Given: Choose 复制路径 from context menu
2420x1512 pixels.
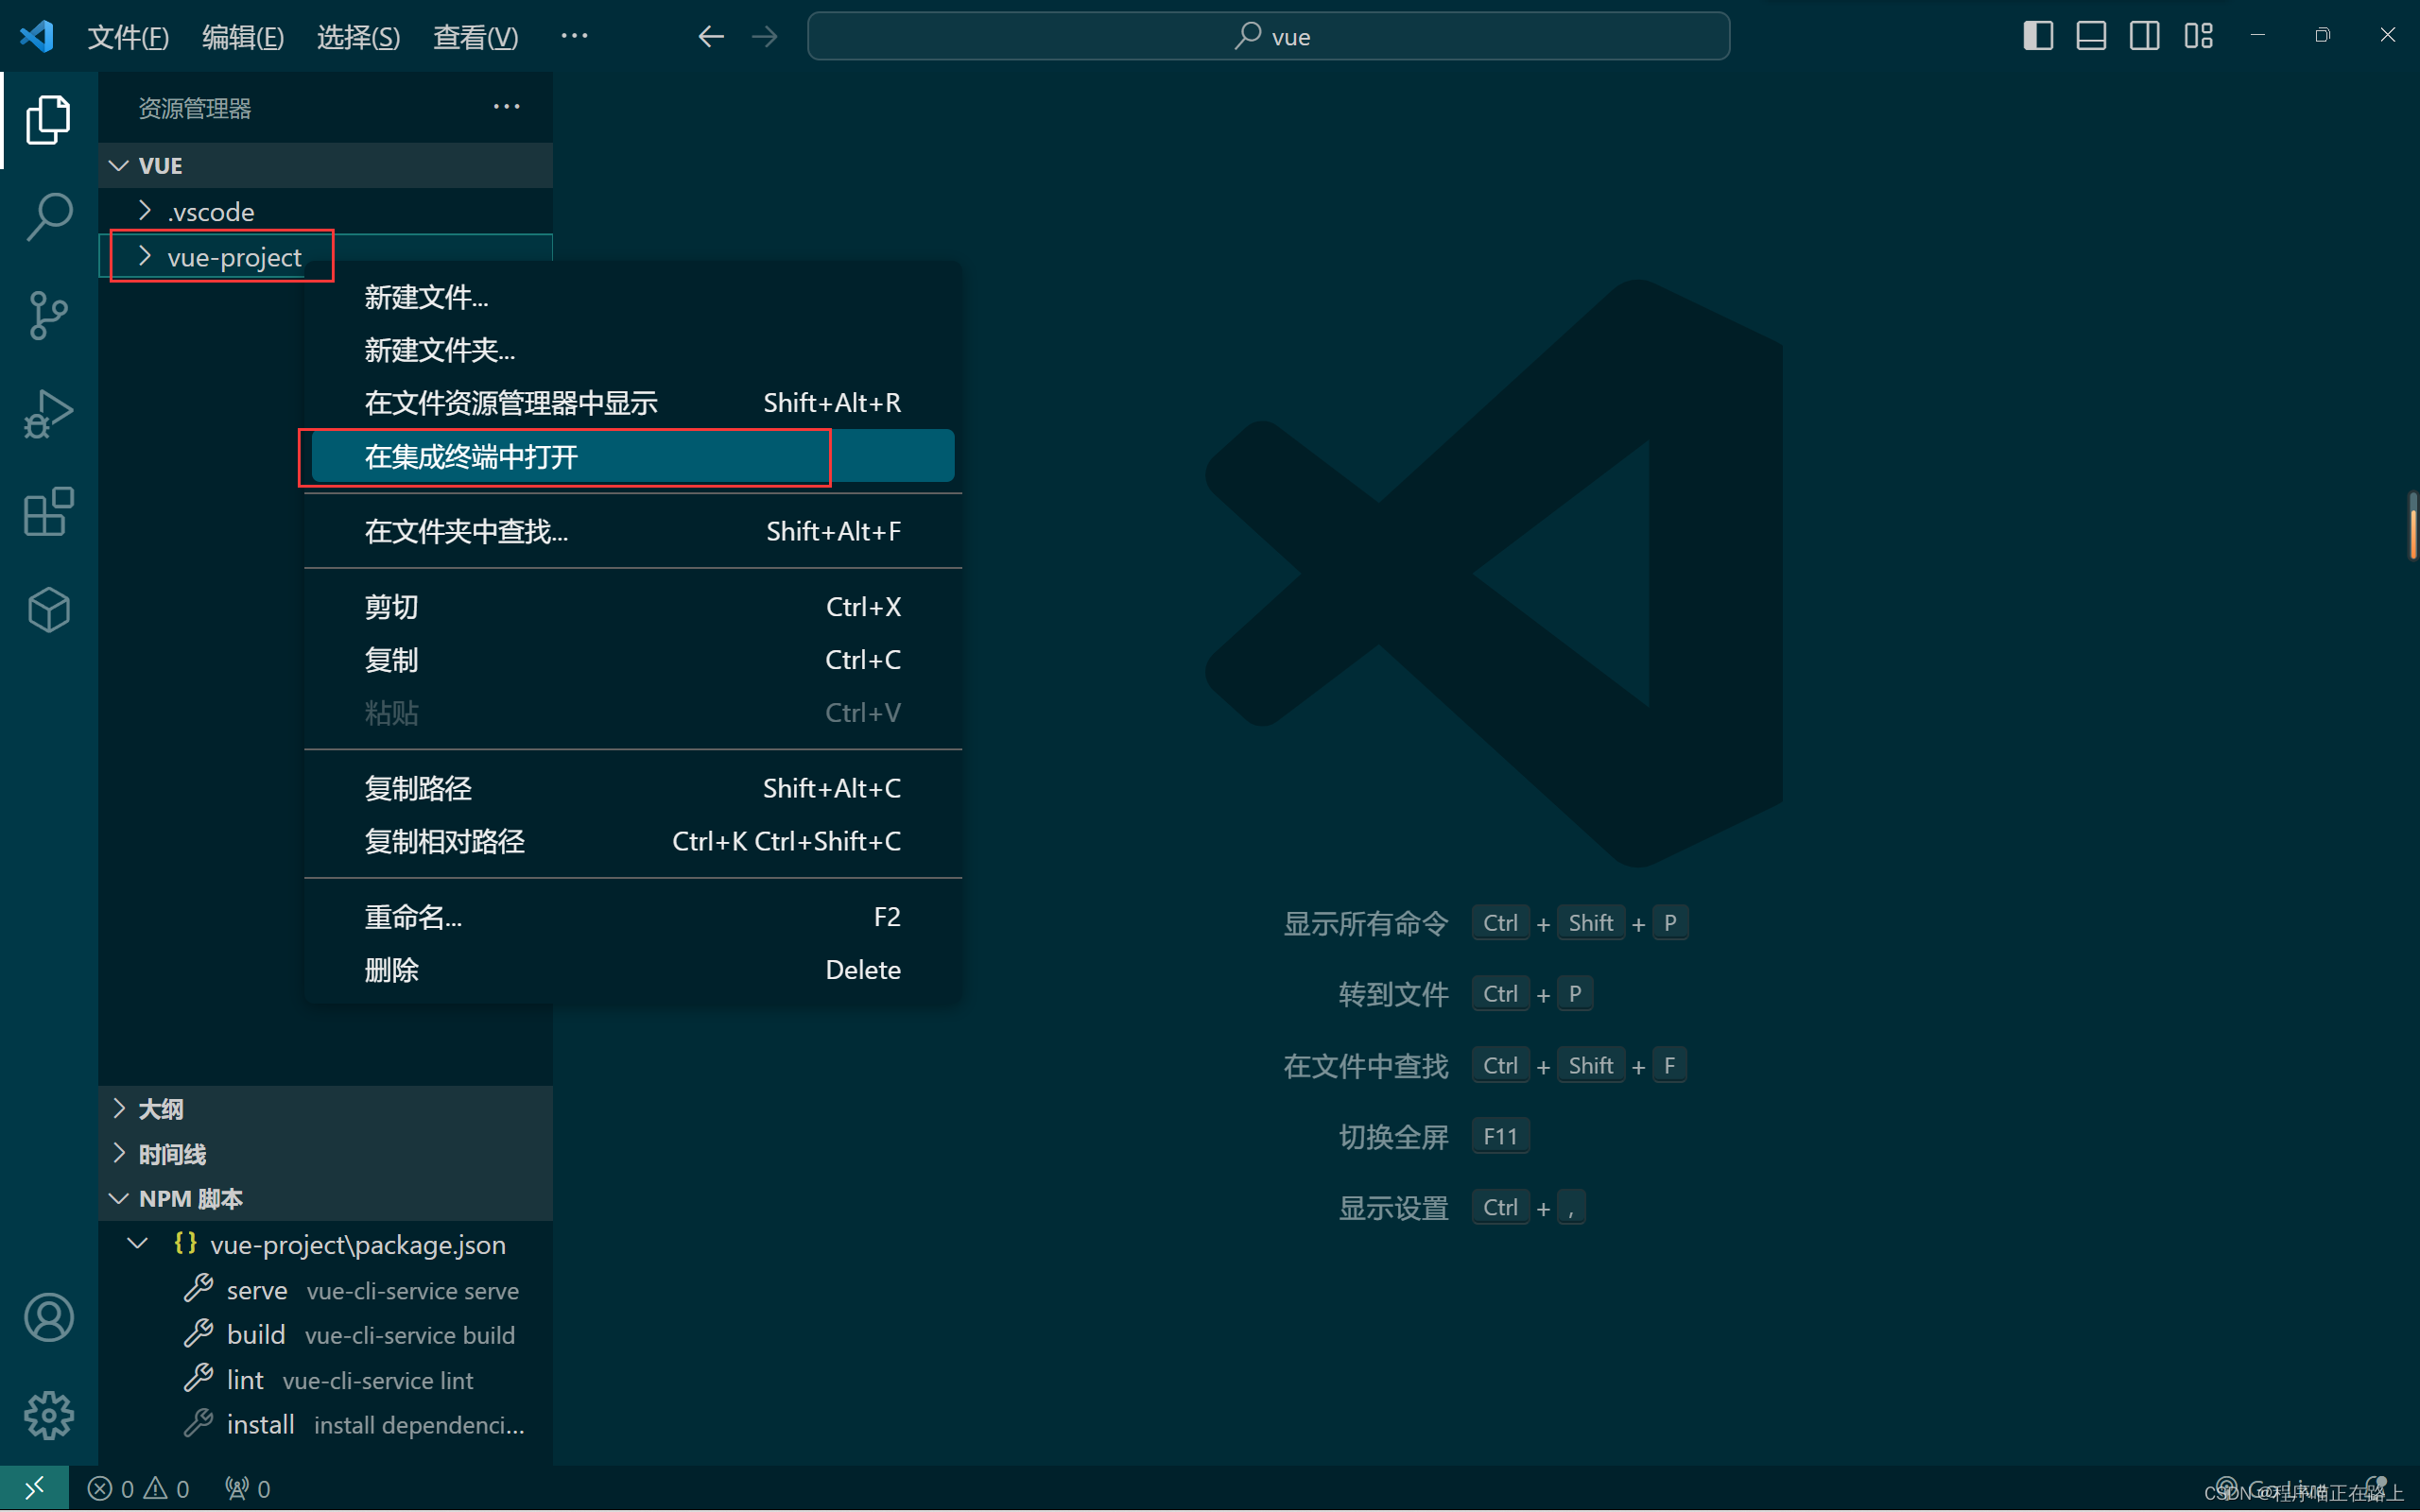Looking at the screenshot, I should pos(633,788).
